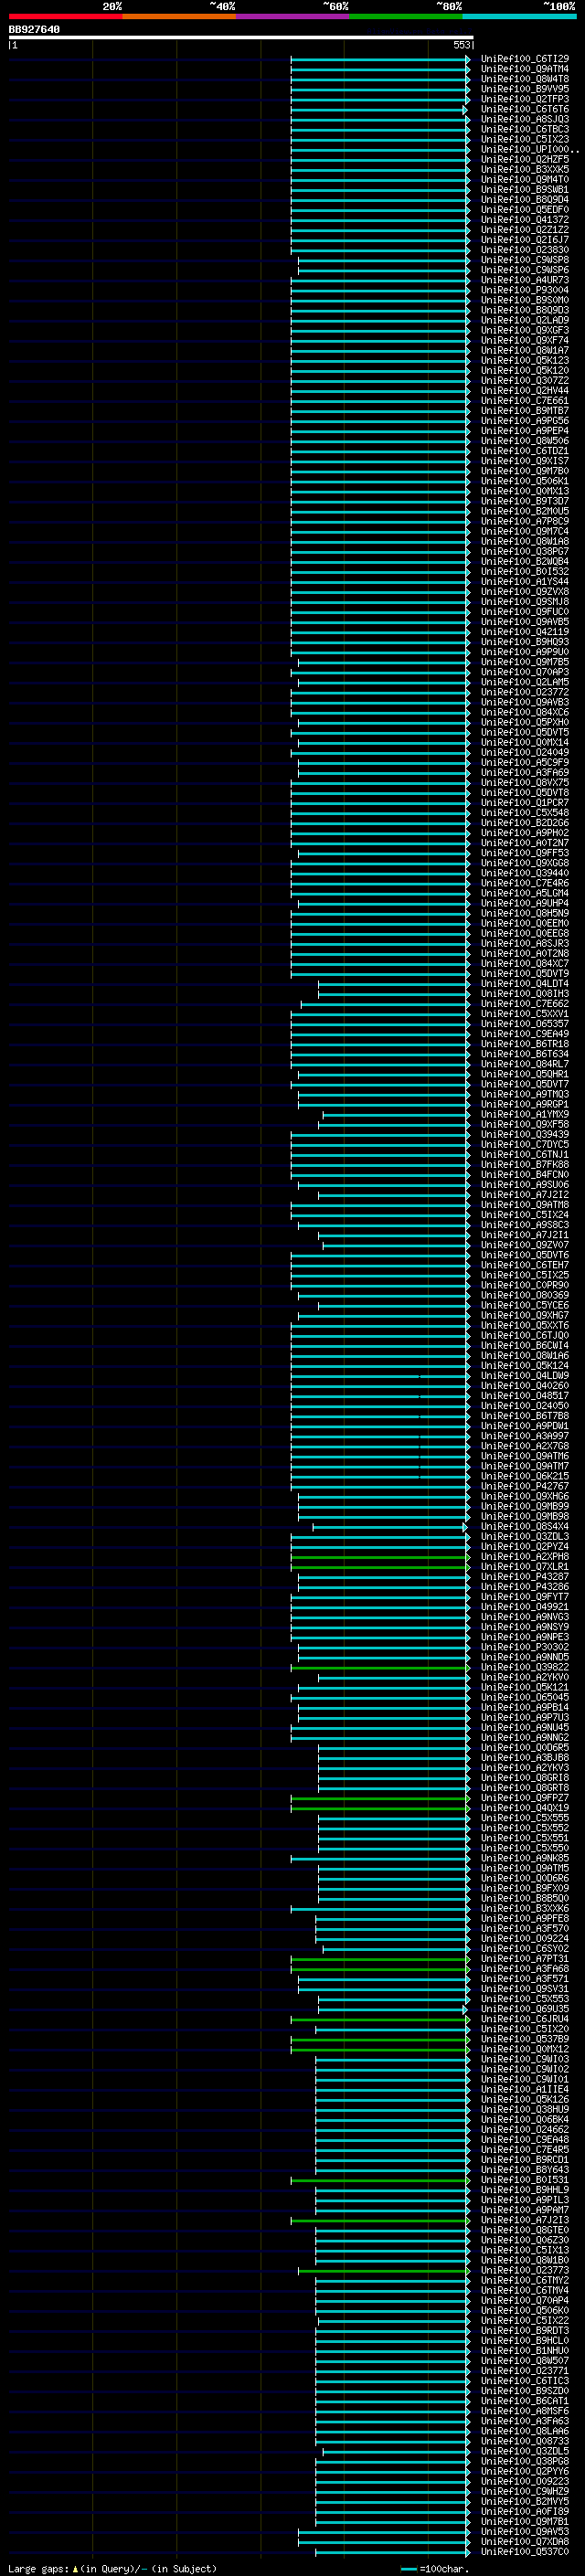
Task: Click the green alignment bar for UniRef100_Q4QX19
Action: [380, 1809]
